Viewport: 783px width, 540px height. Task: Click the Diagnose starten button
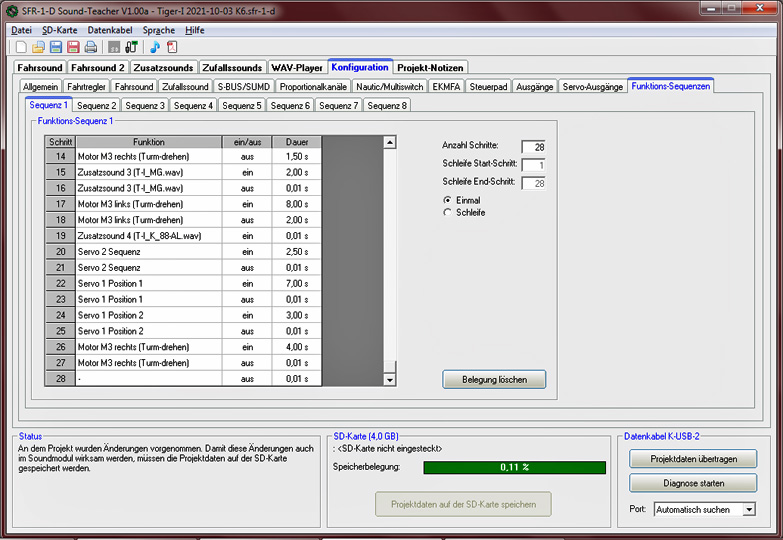coord(693,483)
